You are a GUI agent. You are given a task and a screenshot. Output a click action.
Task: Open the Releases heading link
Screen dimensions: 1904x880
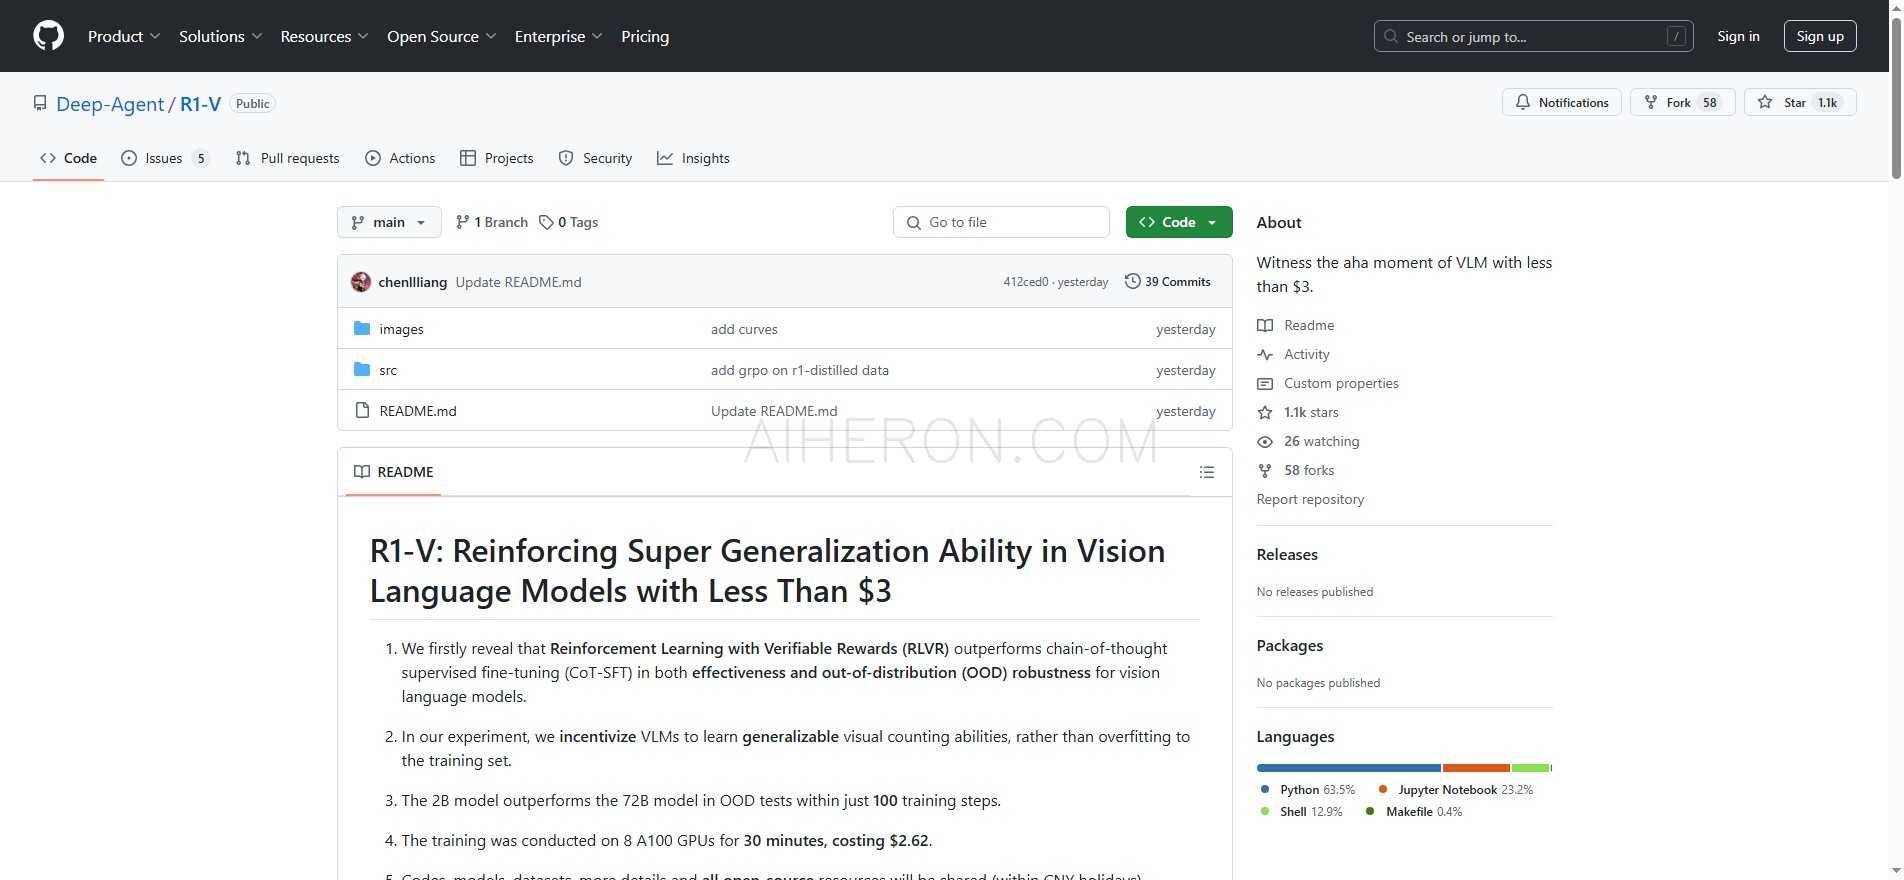point(1287,555)
